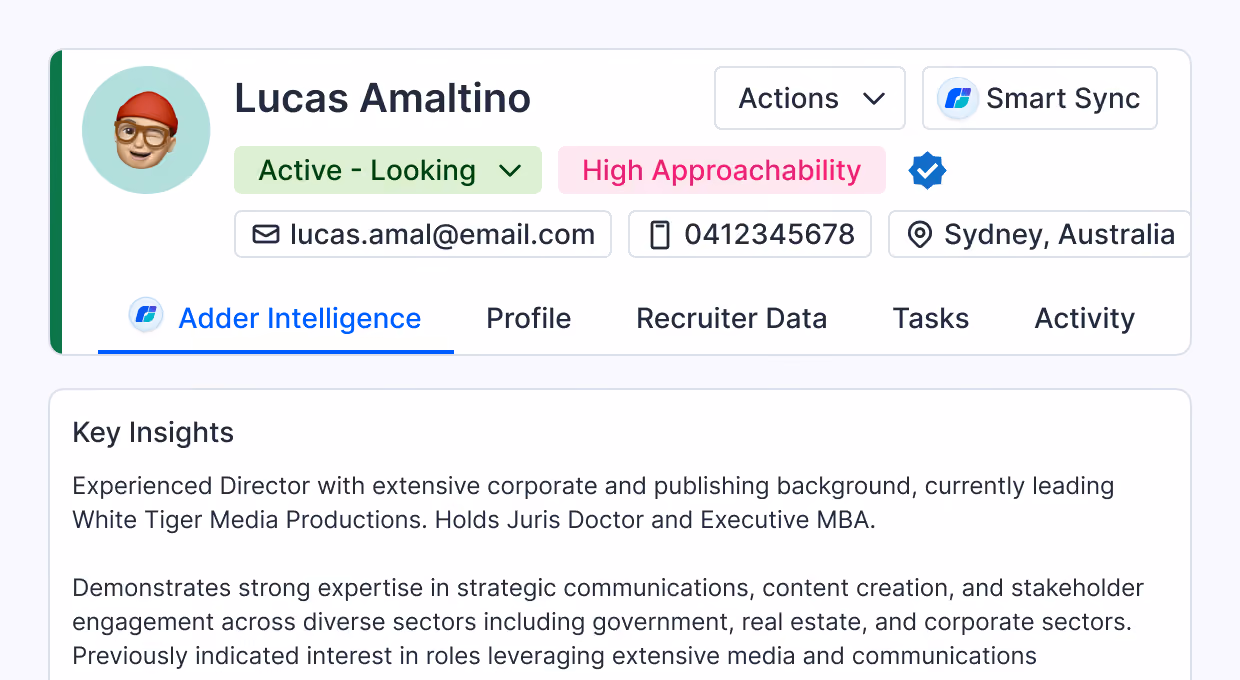Click the Adder Intelligence tab logo icon
This screenshot has height=680, width=1240.
[146, 316]
